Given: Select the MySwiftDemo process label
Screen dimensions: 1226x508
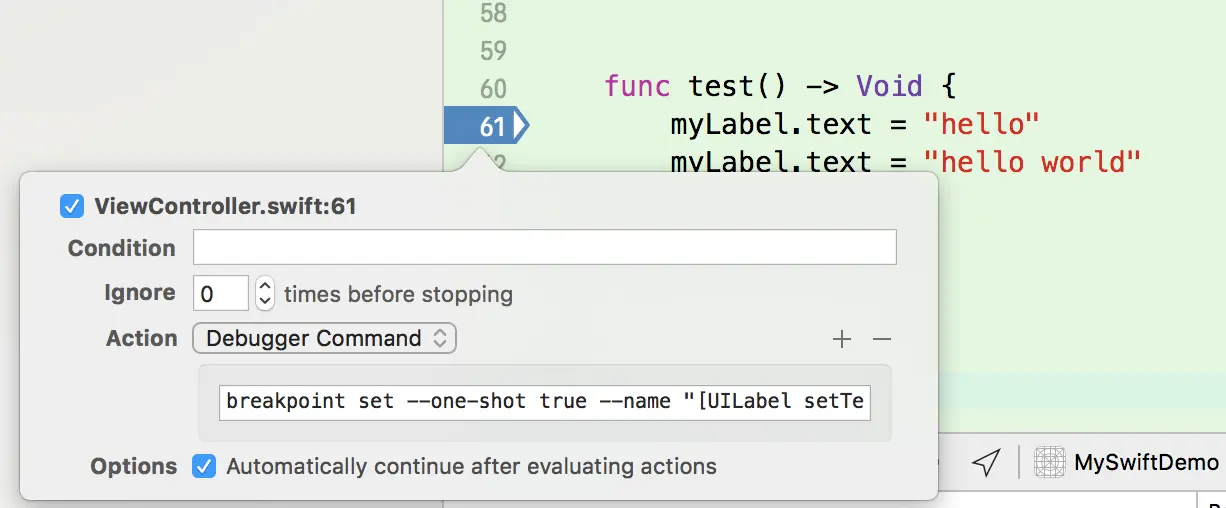Looking at the screenshot, I should click(1147, 462).
